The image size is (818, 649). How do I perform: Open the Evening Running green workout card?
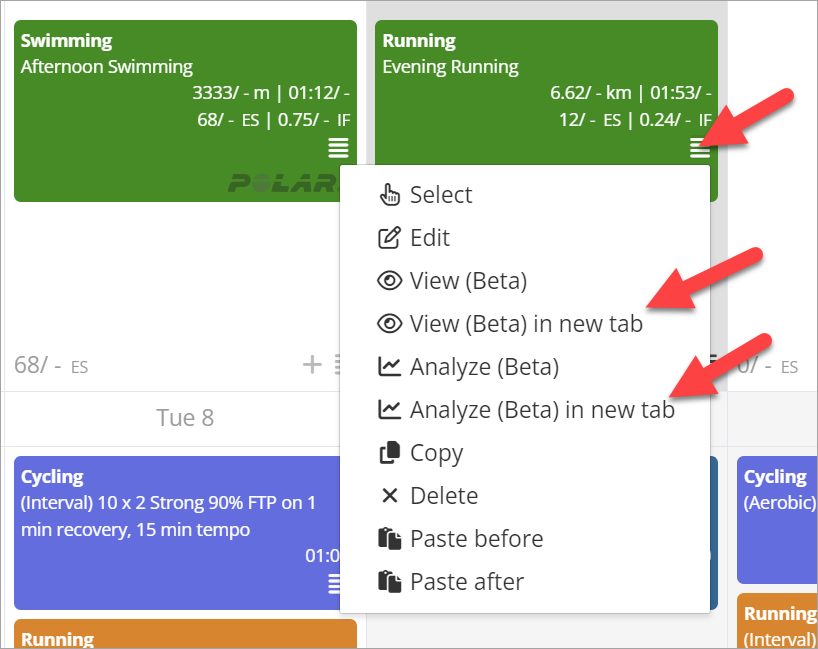click(x=546, y=92)
